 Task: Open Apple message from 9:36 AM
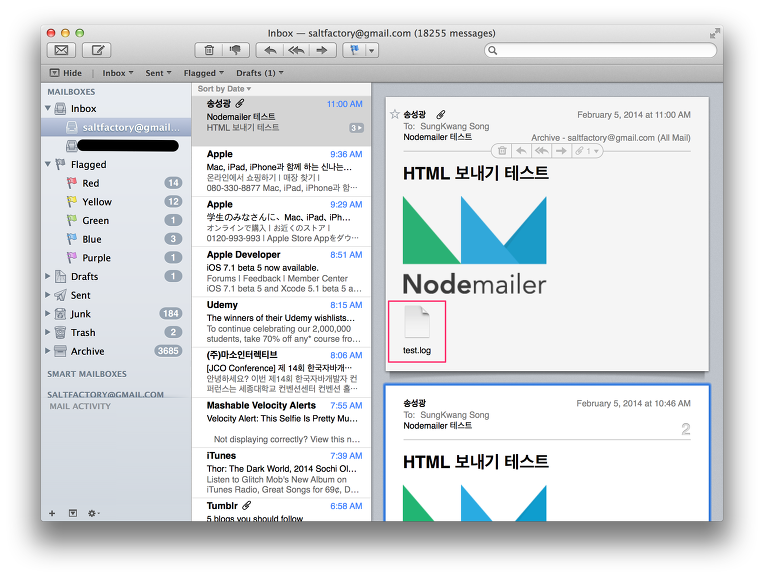click(x=282, y=171)
